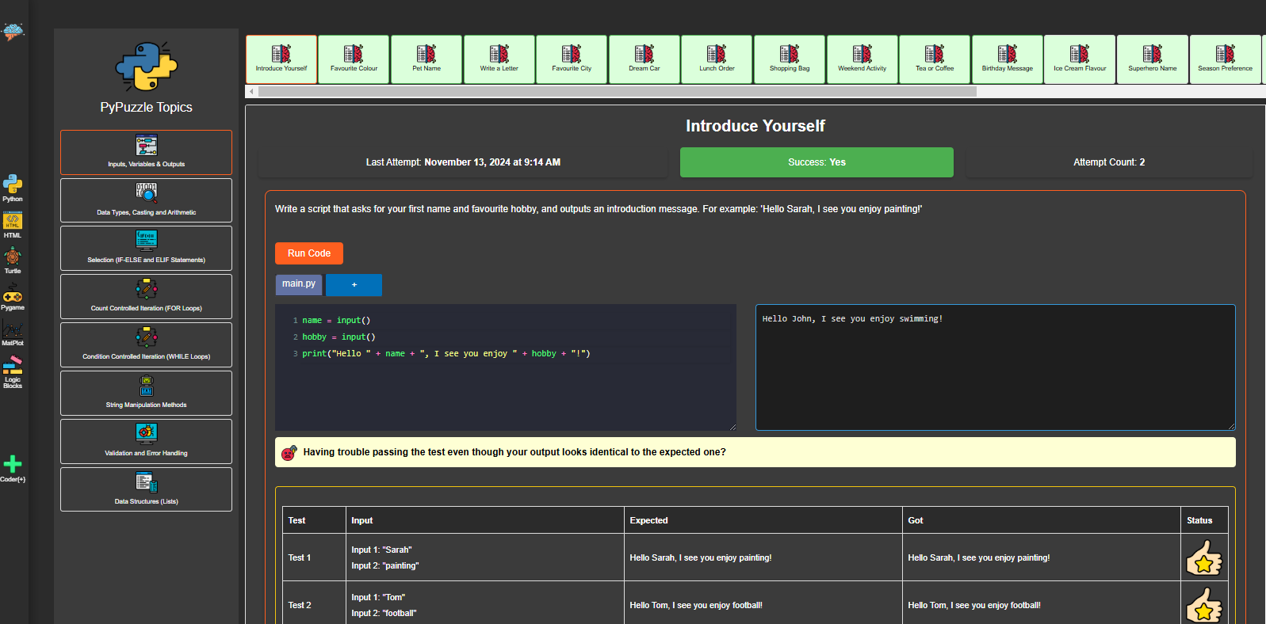Open Pygame from the sidebar
Screen dimensions: 1266x624
(x=12, y=296)
